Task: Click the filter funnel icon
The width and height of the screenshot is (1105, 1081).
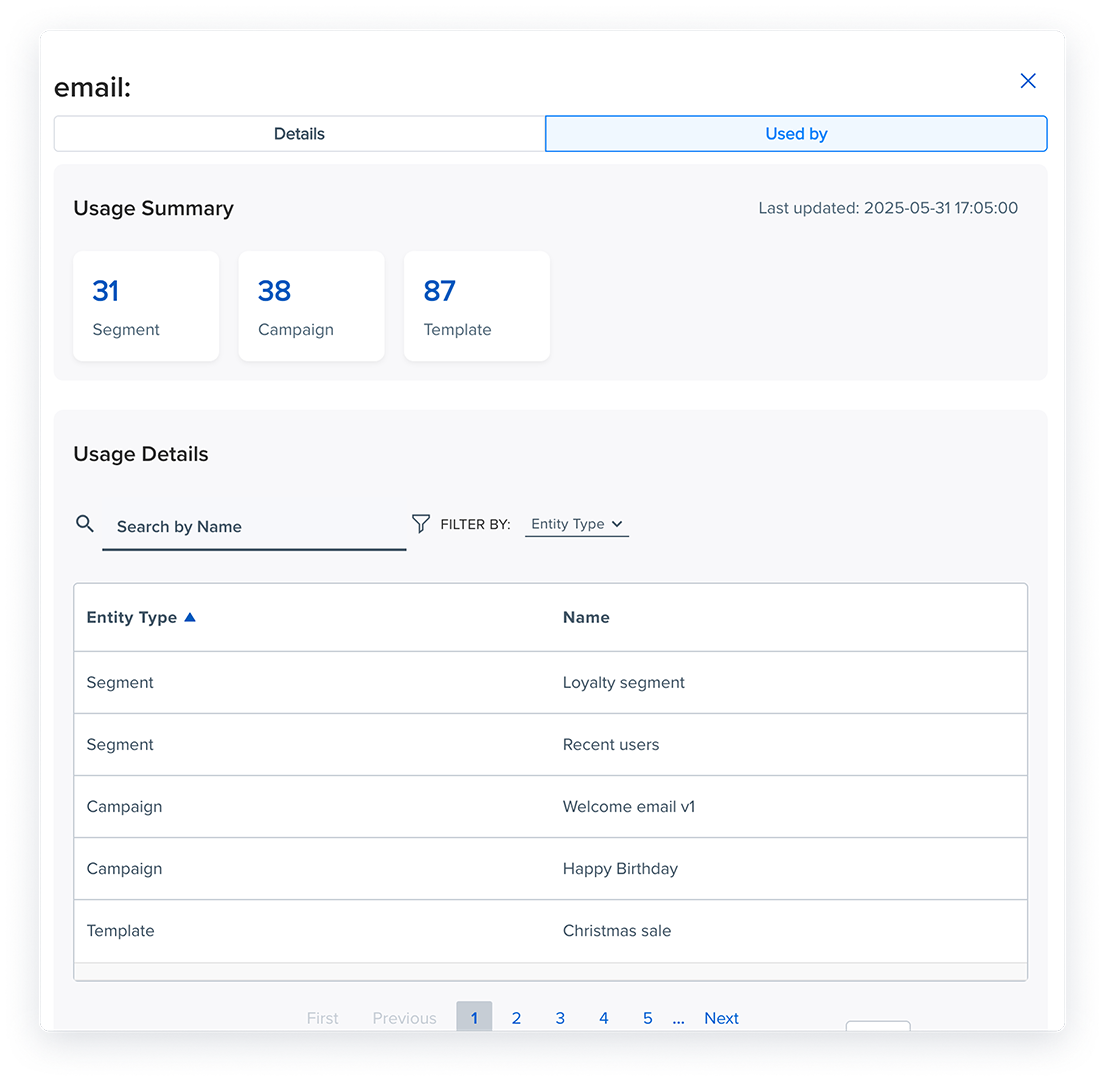Action: pos(421,523)
